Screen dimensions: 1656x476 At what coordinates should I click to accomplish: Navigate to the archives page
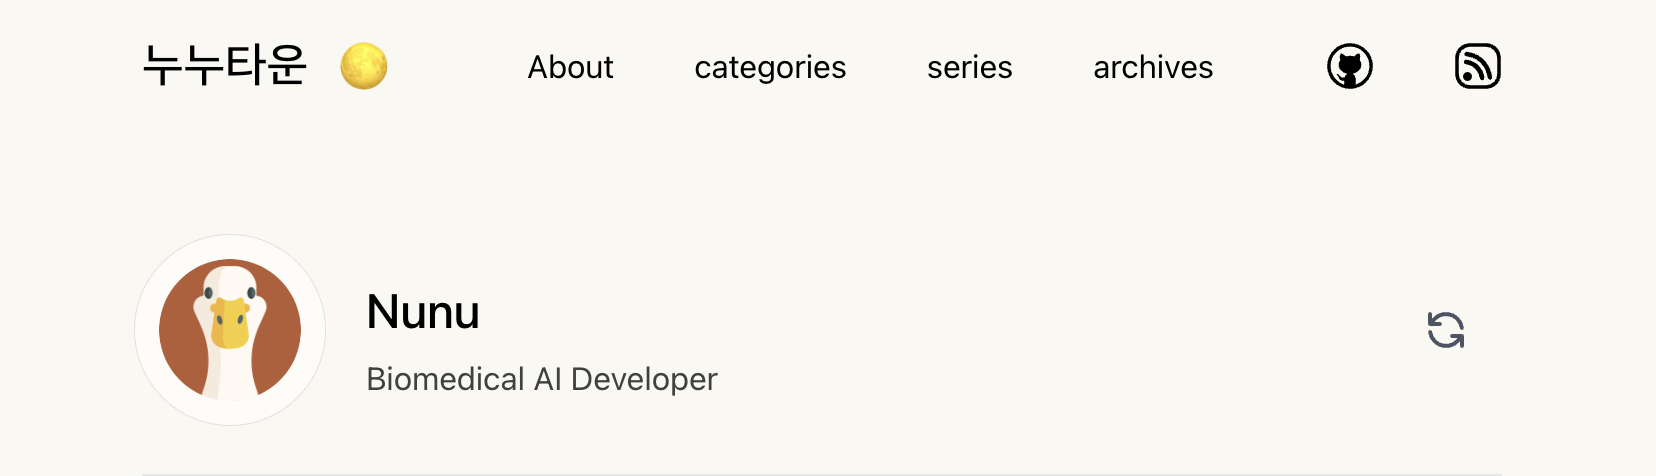pos(1153,67)
